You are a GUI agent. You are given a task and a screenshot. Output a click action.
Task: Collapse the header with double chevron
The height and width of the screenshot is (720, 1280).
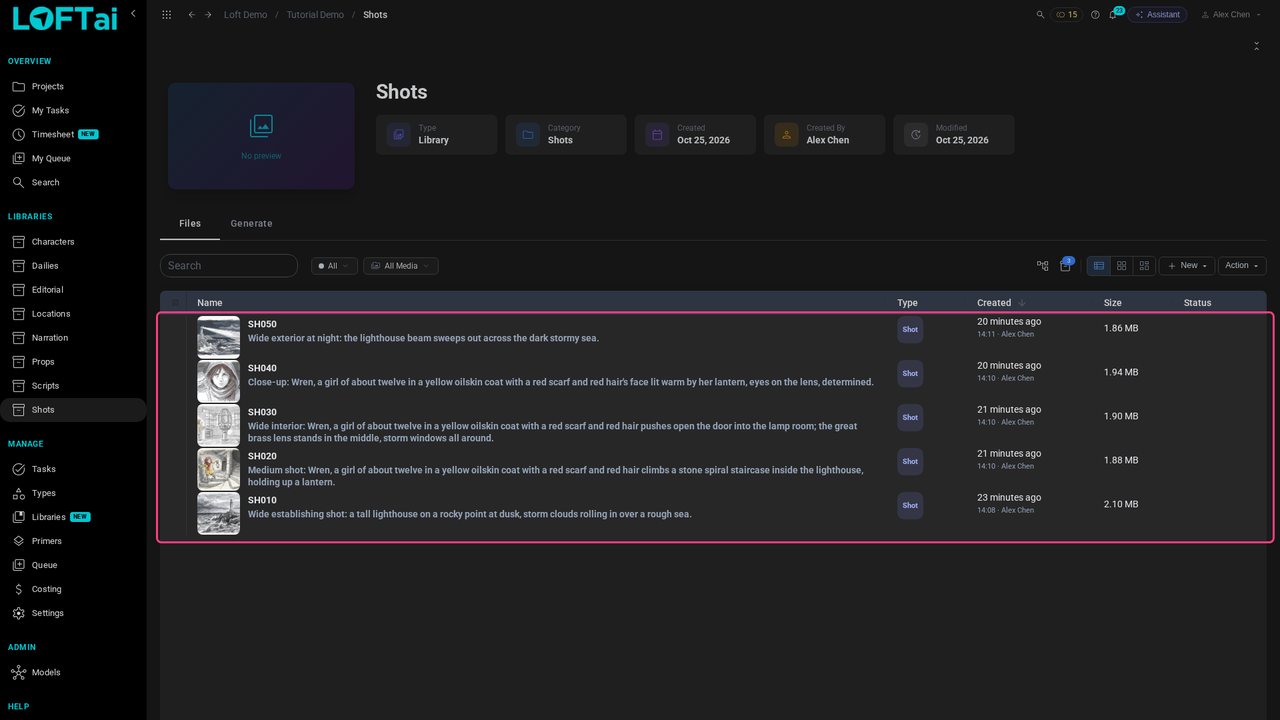[1256, 46]
